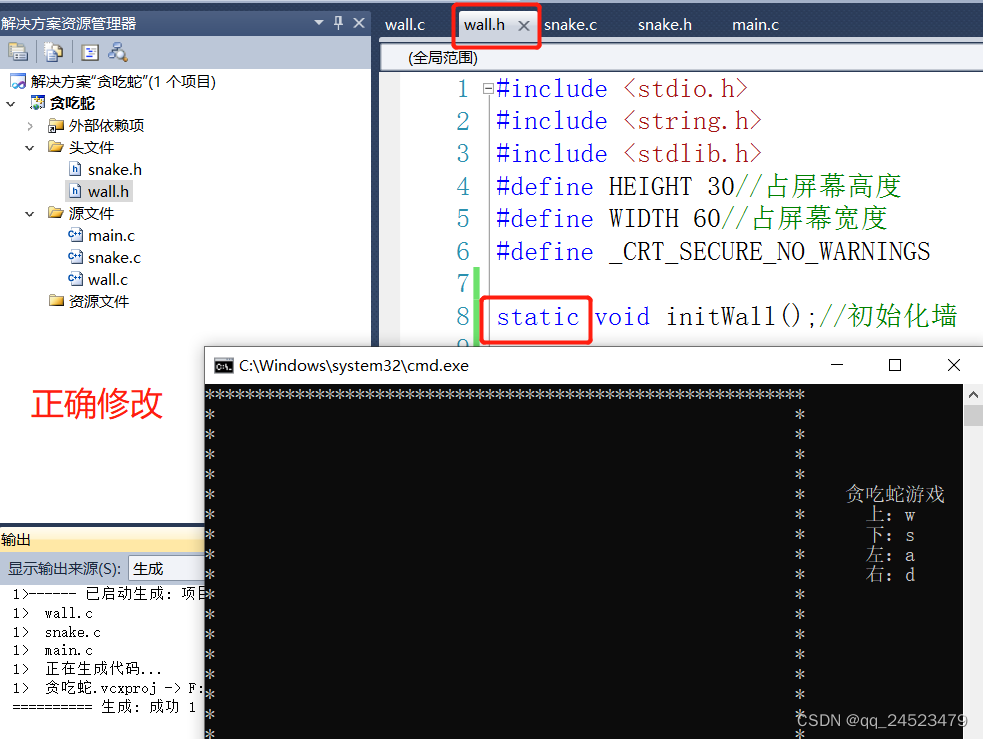Click the View Code icon in Solution Explorer toolbar

pos(89,52)
